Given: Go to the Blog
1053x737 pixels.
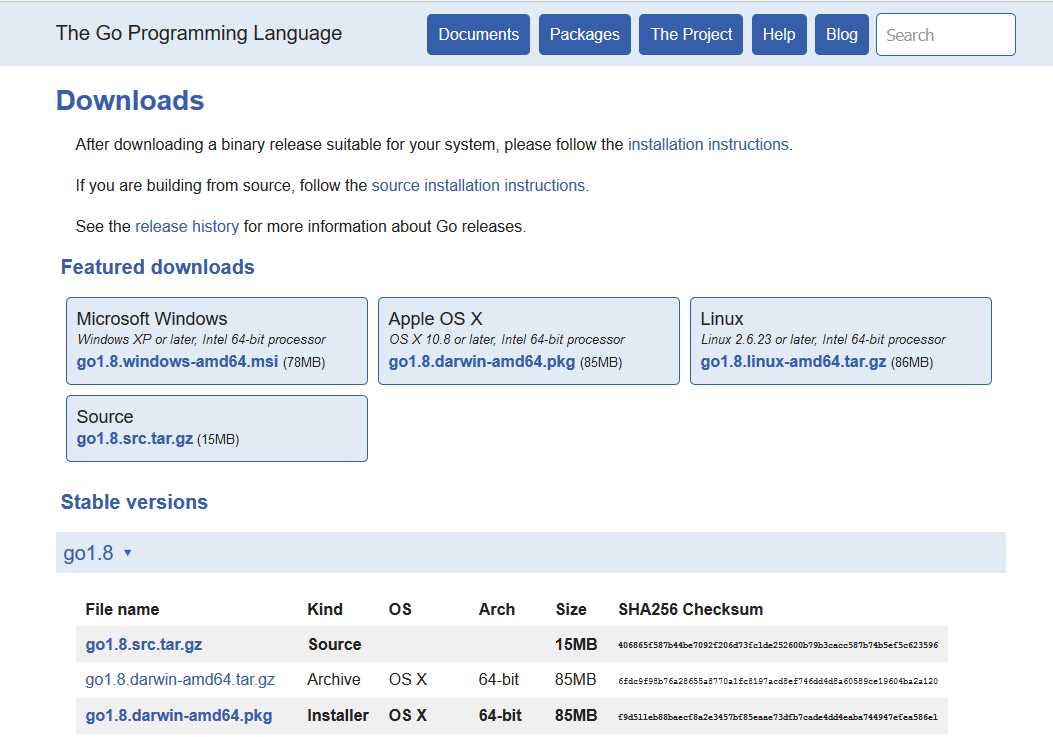Looking at the screenshot, I should pos(841,34).
